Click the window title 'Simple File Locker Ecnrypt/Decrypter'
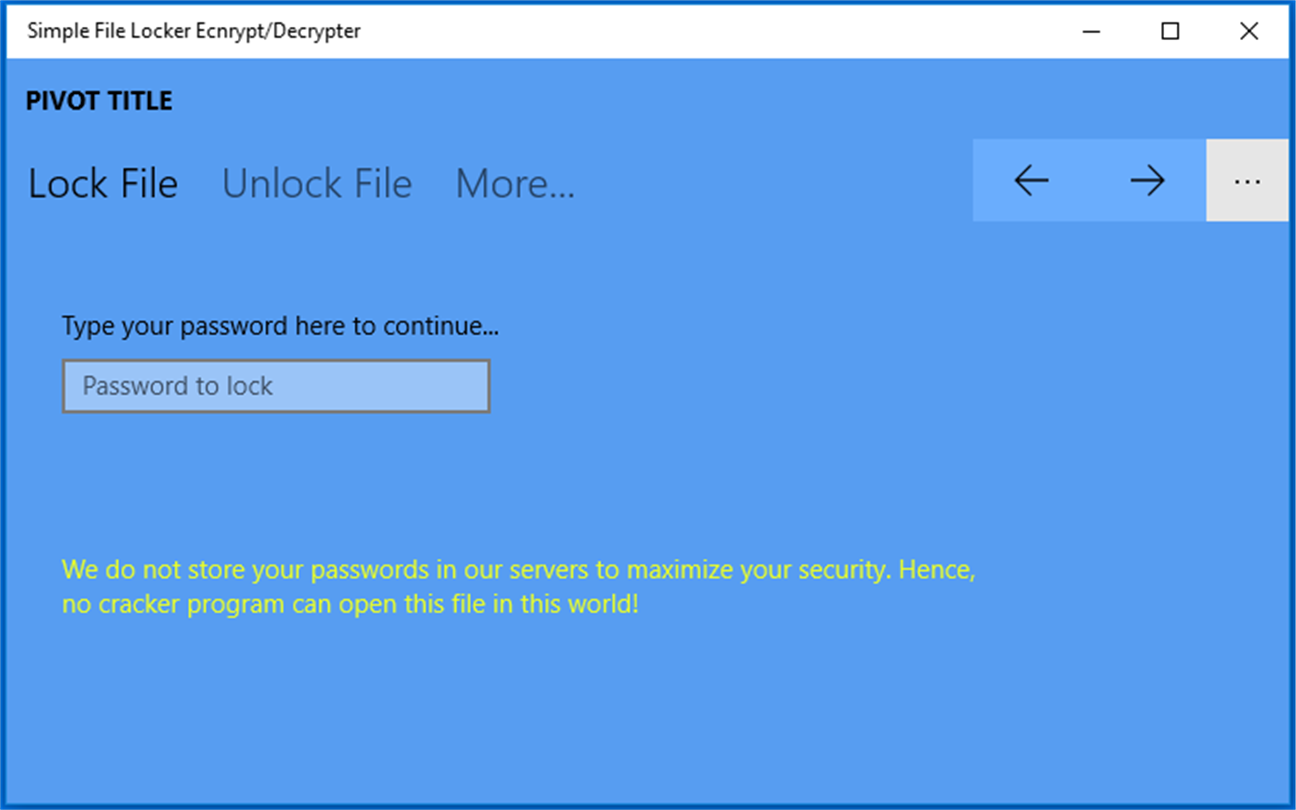This screenshot has height=810, width=1296. [x=194, y=31]
